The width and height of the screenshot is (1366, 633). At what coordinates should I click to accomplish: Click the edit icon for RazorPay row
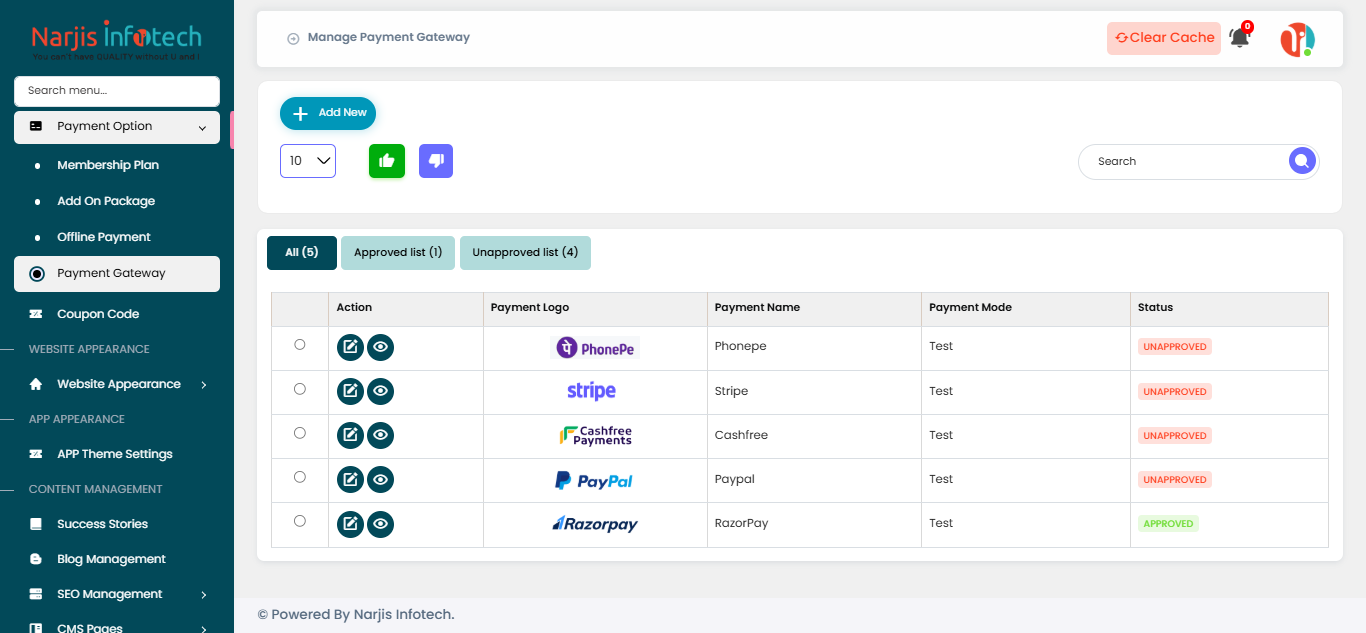pos(350,523)
